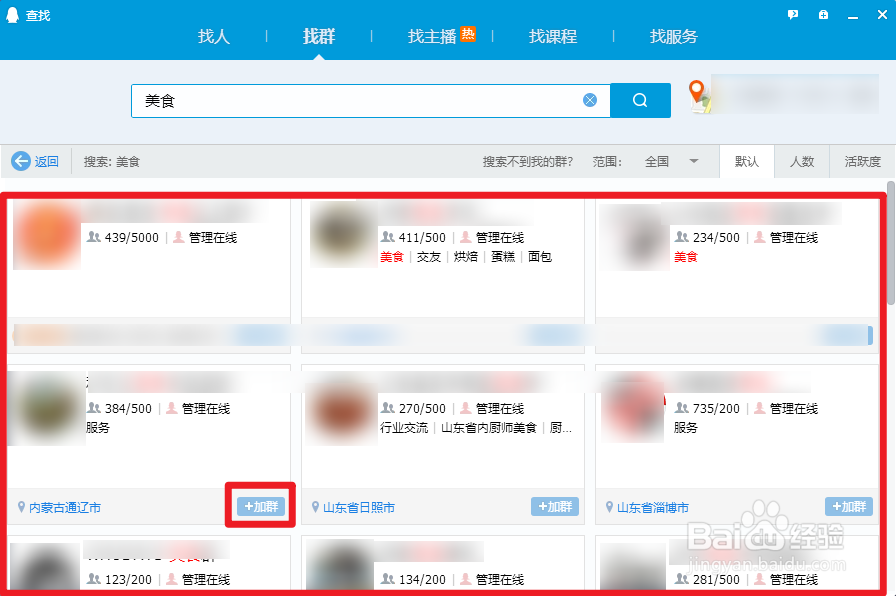Screen dimensions: 896x596
Task: Click the vertical scrollbar of results
Action: (891, 243)
